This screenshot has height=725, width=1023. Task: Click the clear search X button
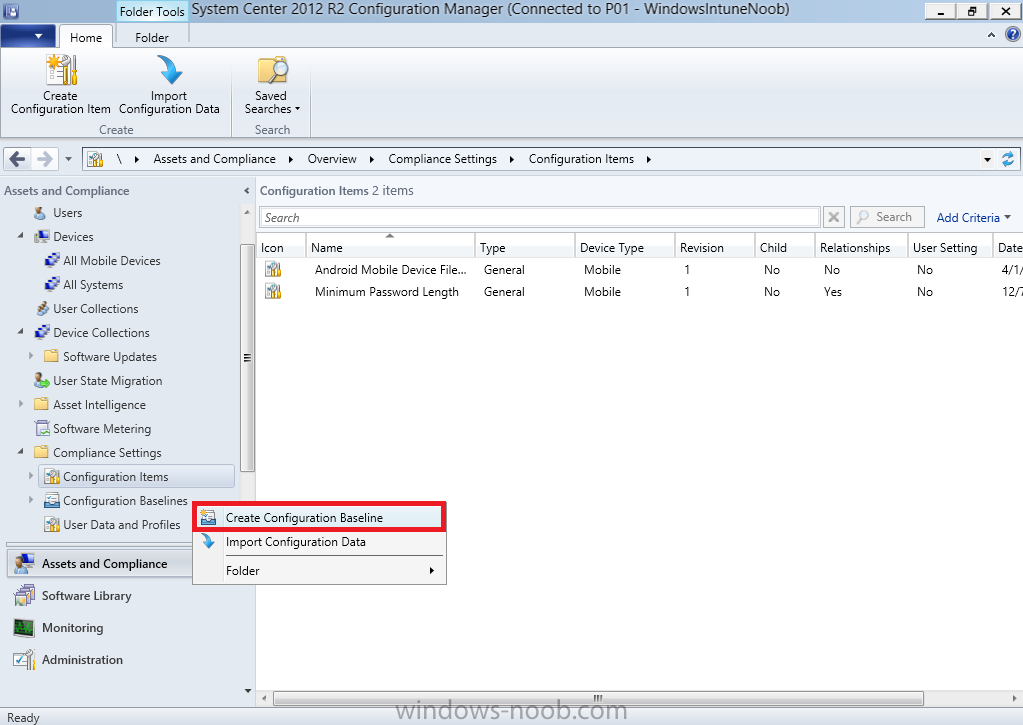click(x=833, y=217)
